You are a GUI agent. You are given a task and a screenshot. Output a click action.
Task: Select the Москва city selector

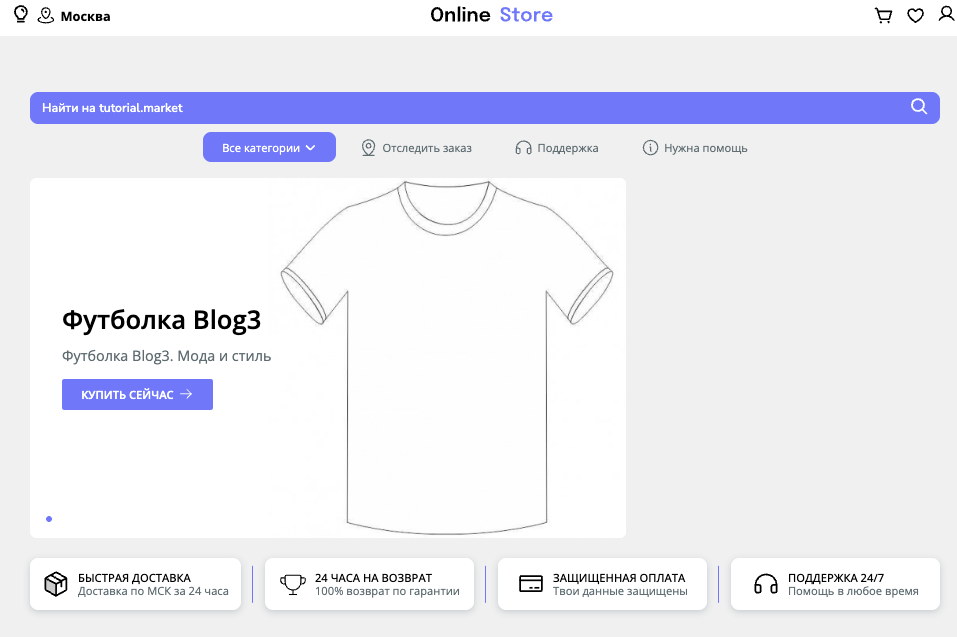tap(85, 16)
